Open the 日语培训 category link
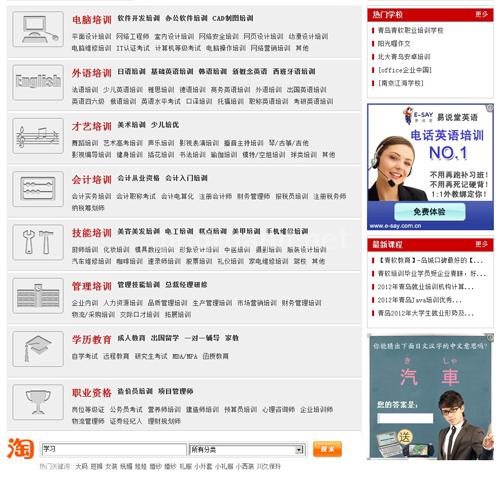 point(131,71)
